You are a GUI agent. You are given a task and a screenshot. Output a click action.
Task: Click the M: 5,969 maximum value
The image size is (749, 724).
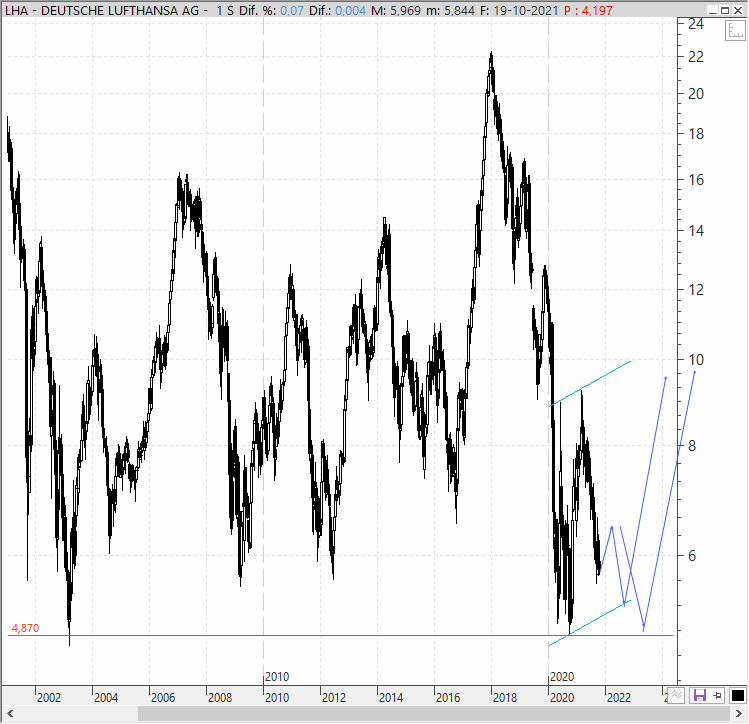tap(396, 10)
